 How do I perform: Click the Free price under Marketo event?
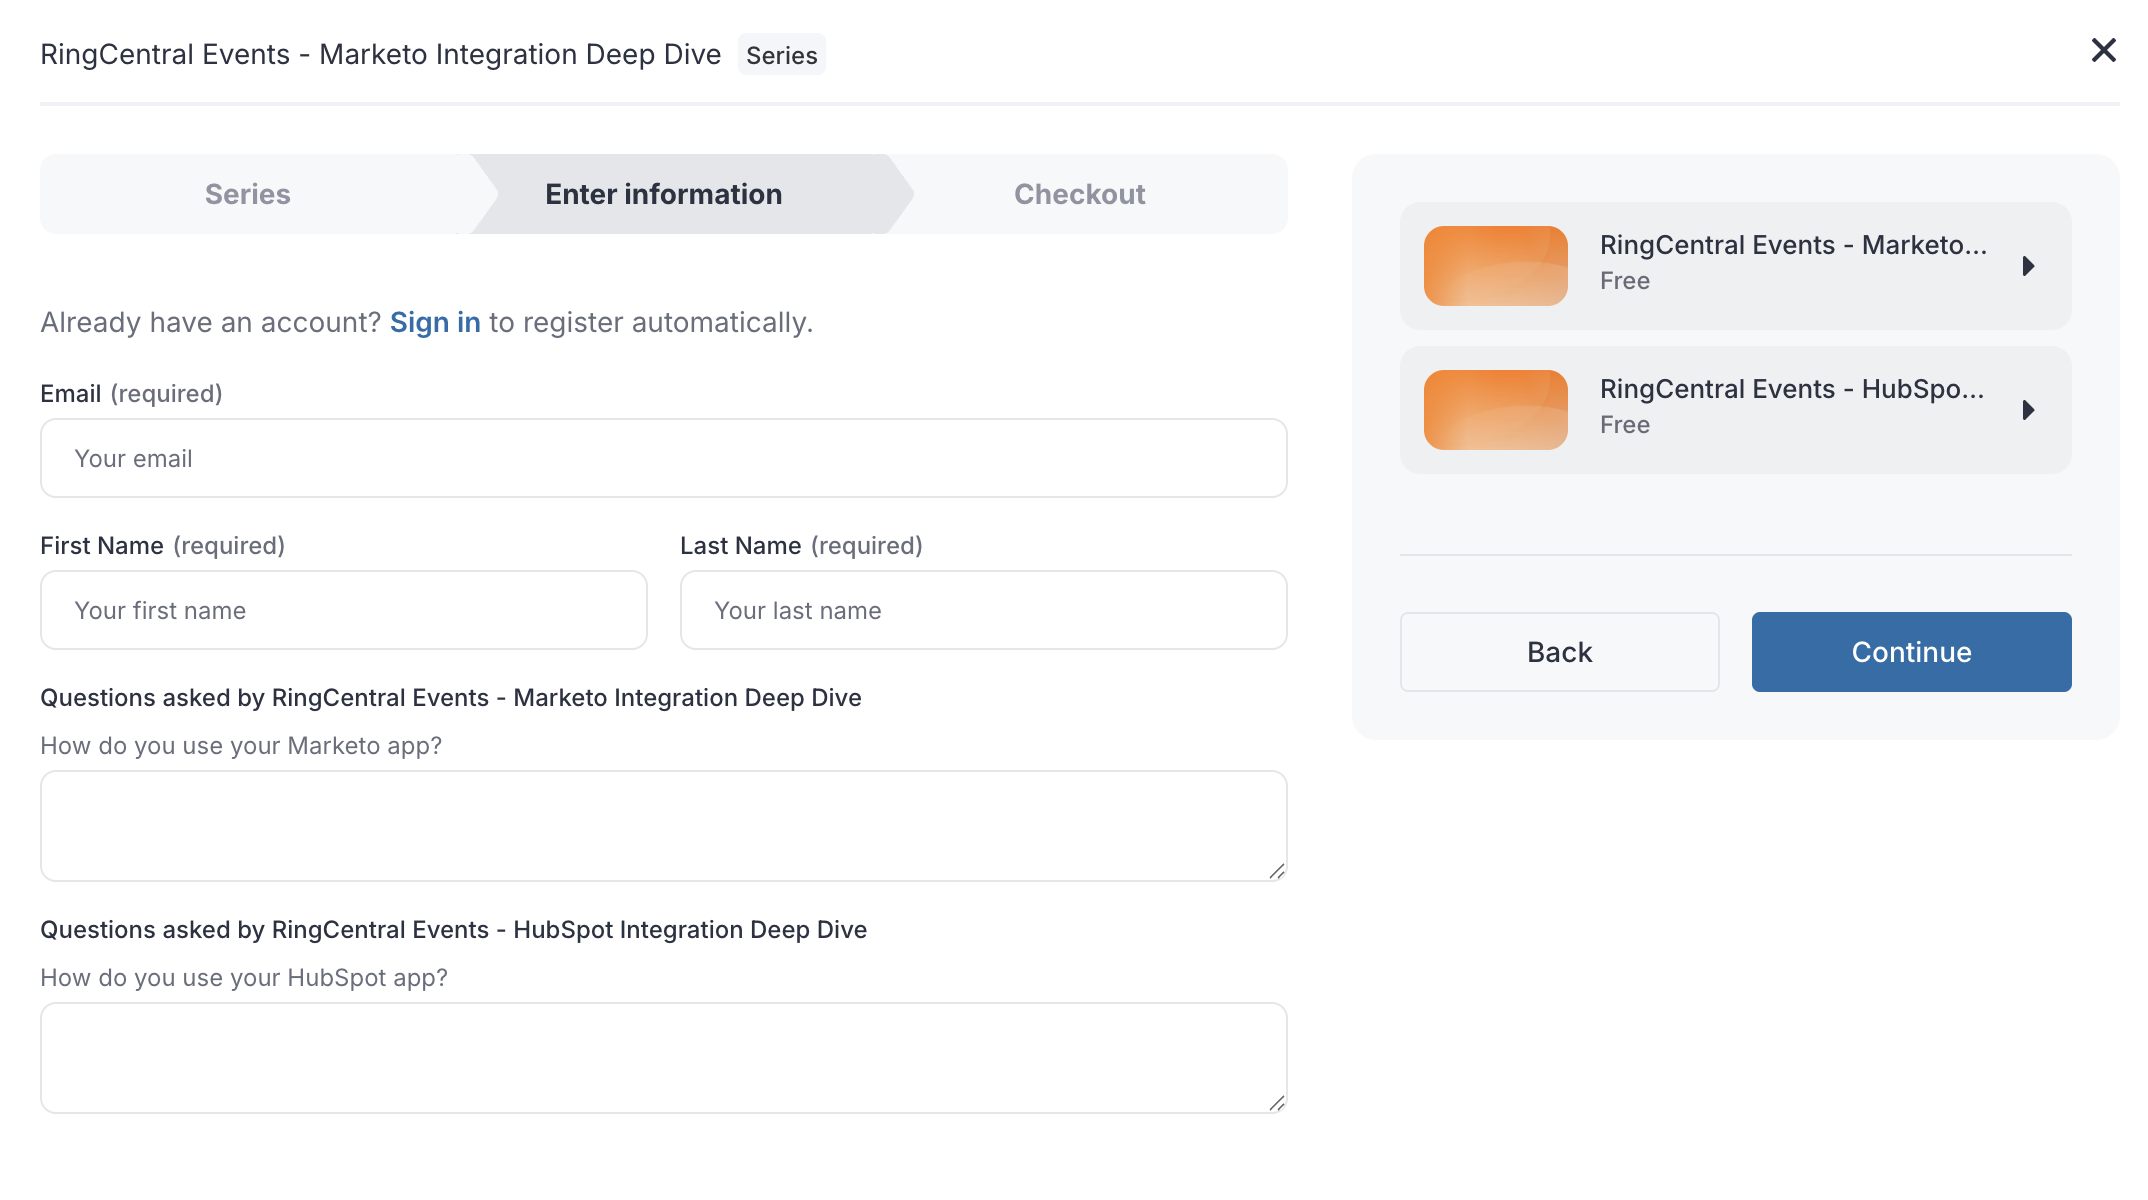pyautogui.click(x=1625, y=281)
